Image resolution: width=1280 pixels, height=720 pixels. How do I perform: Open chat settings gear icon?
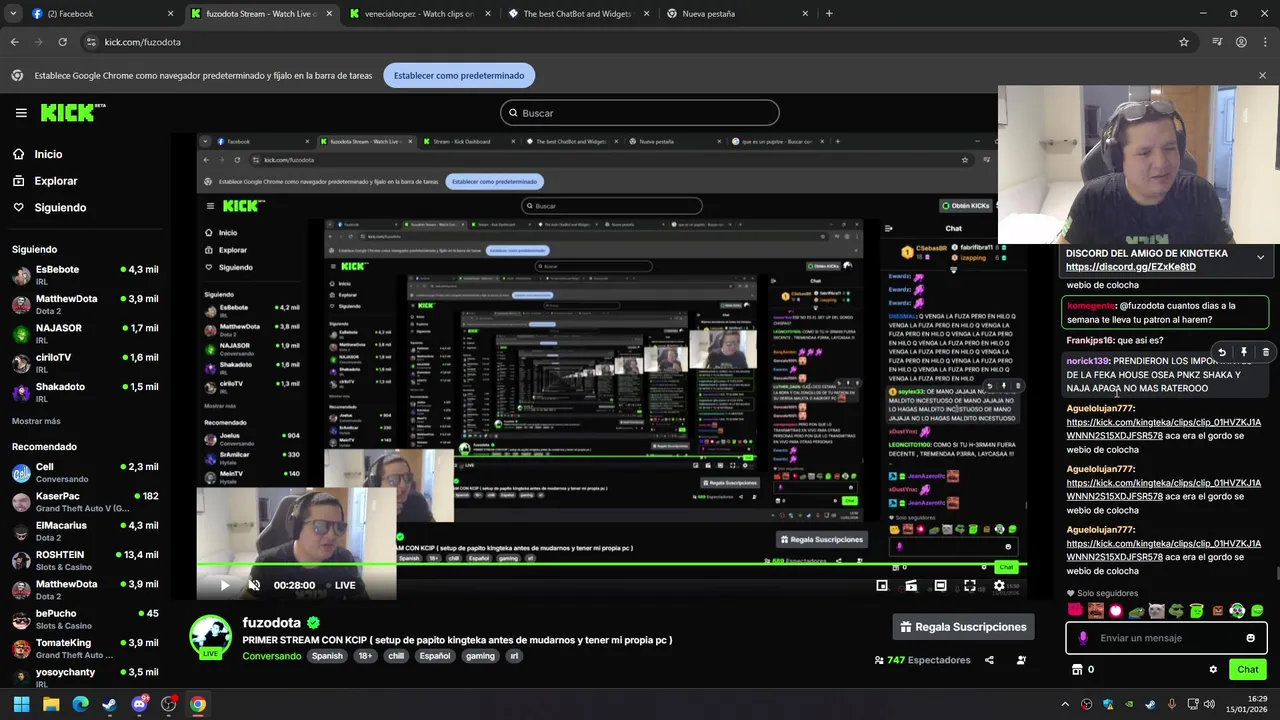1213,670
